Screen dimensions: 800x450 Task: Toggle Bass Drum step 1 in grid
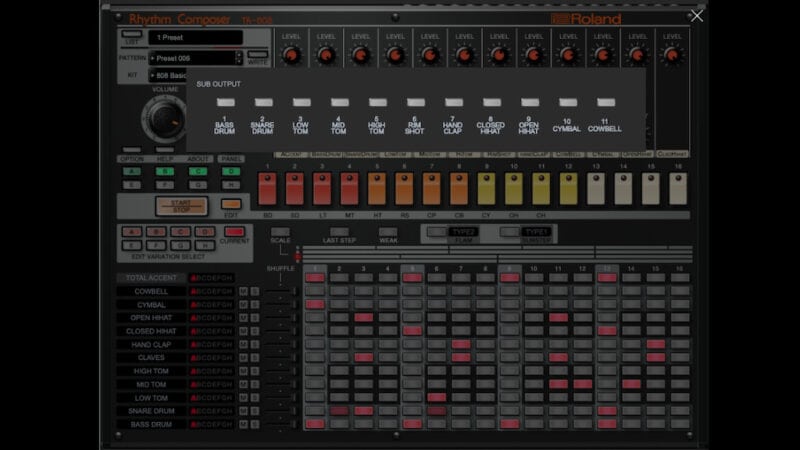[x=315, y=424]
